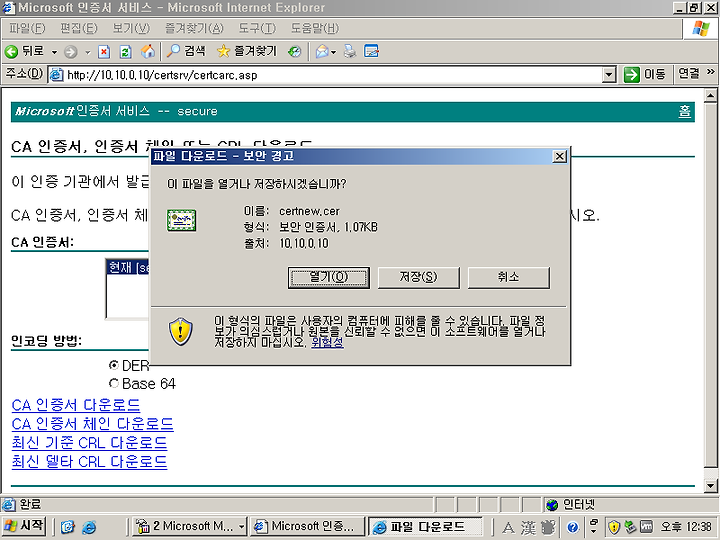Click the page icon beside address field
The width and height of the screenshot is (720, 540).
pos(56,75)
